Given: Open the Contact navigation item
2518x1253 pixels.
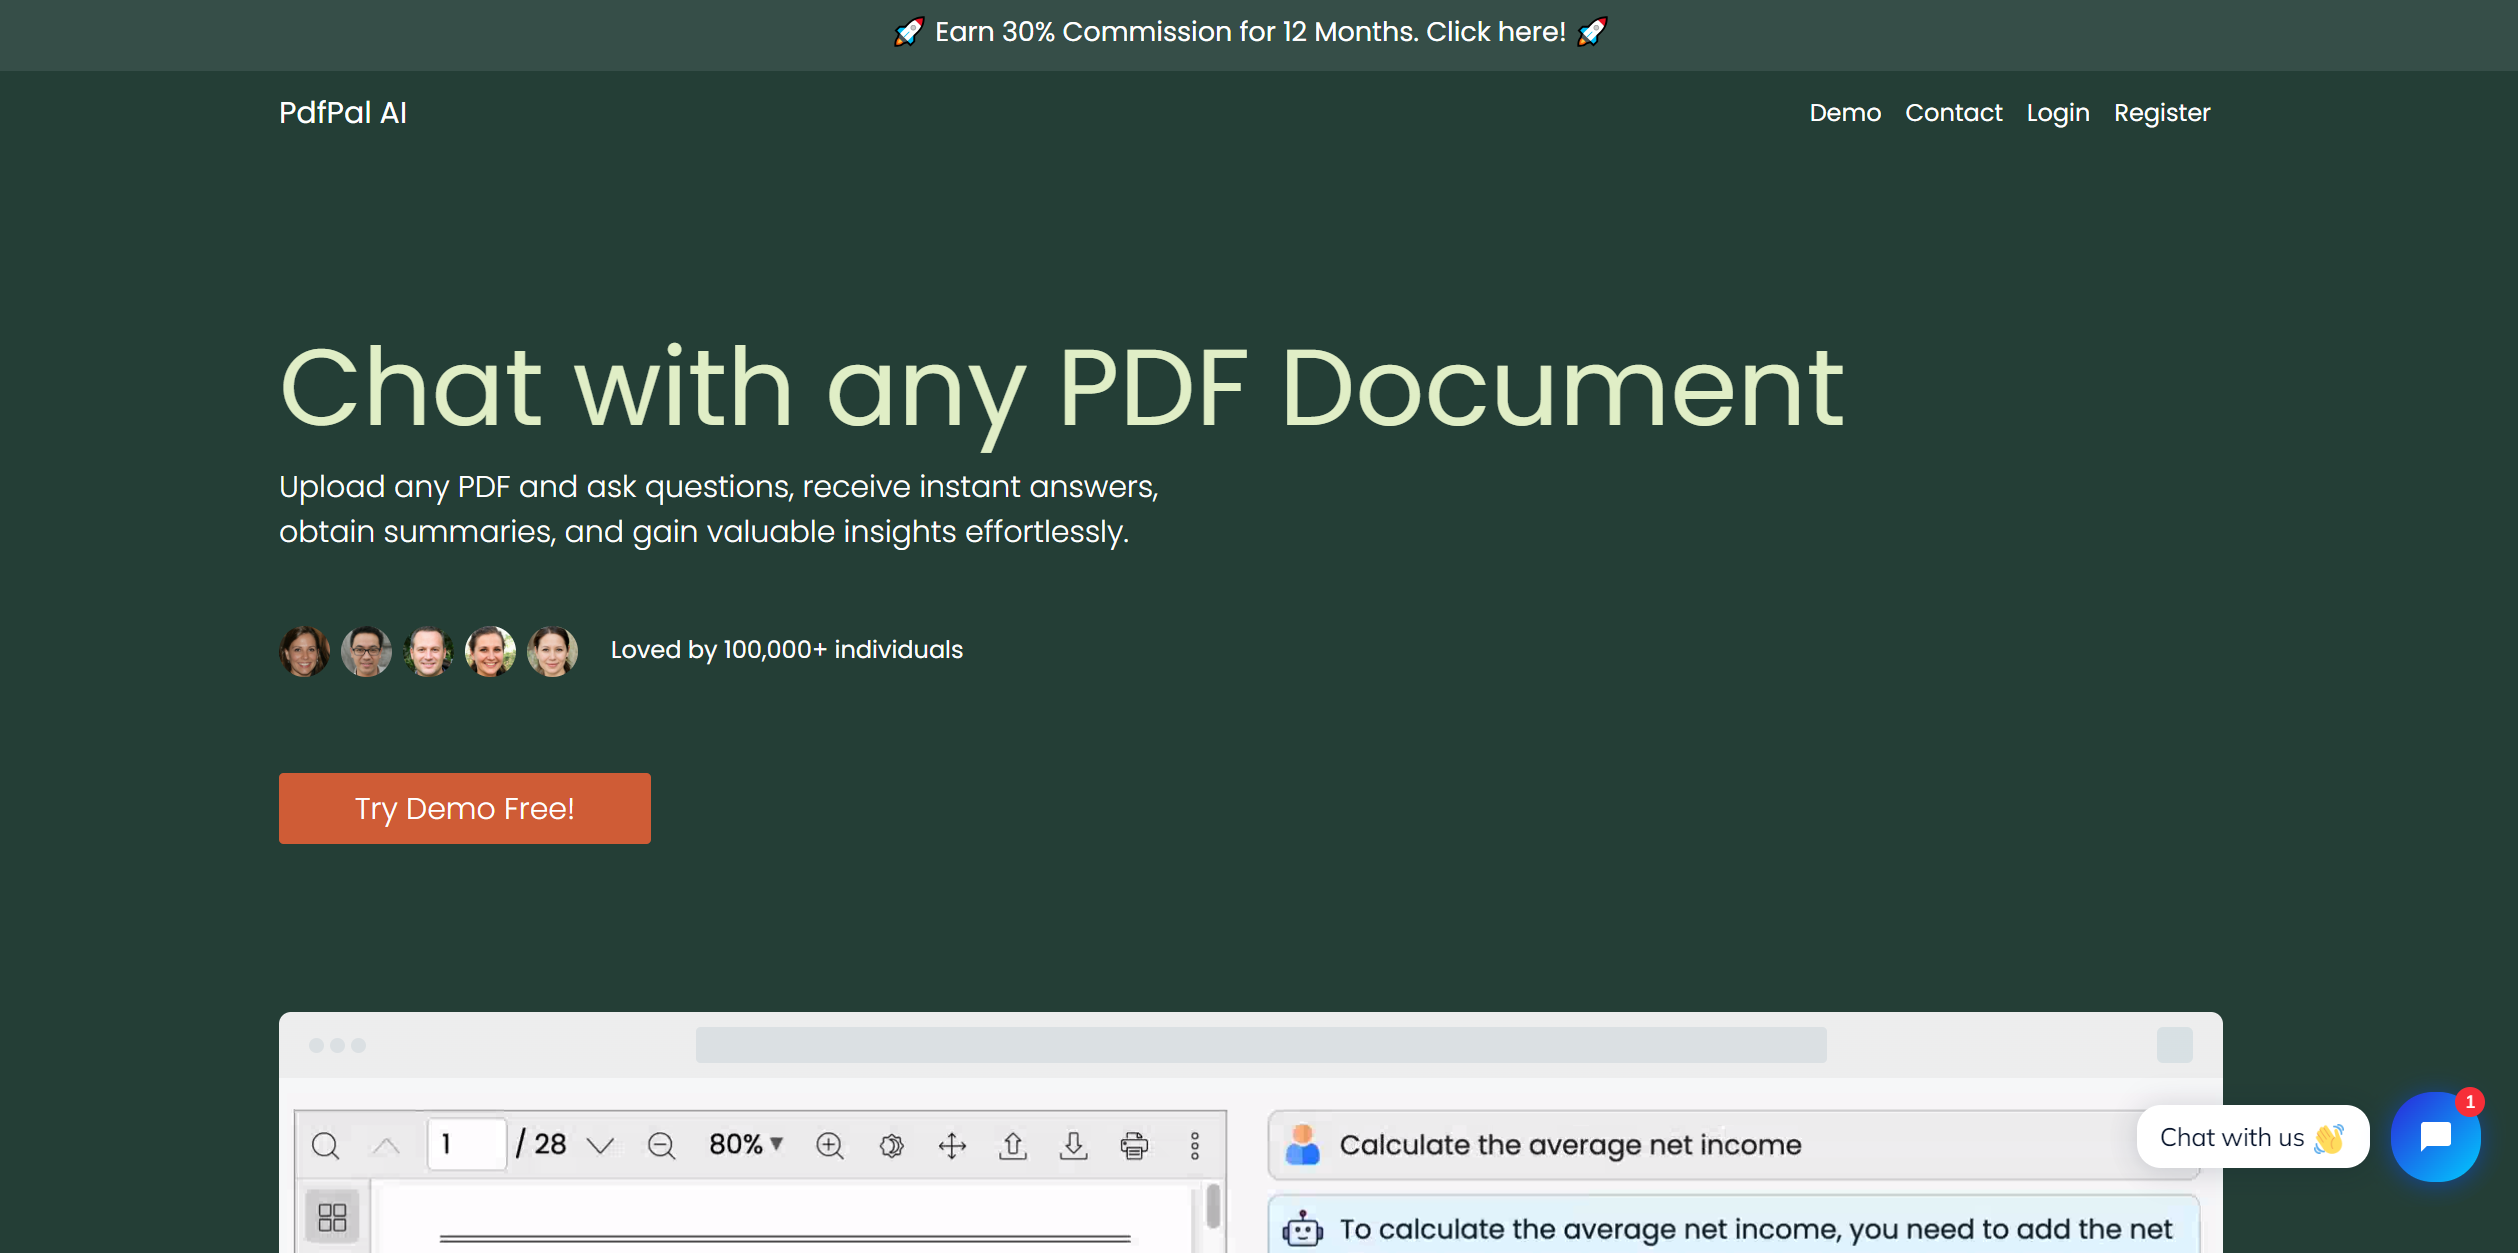Looking at the screenshot, I should [1953, 112].
